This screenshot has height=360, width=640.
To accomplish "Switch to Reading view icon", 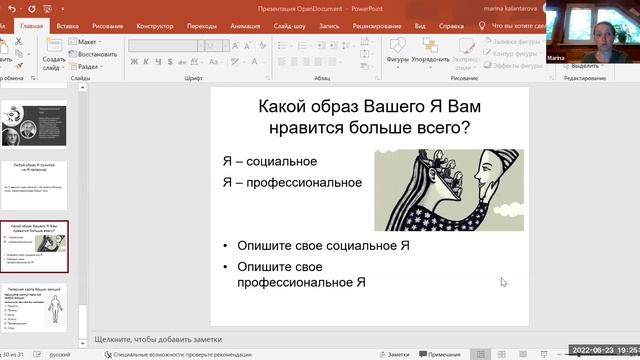I will pos(523,354).
